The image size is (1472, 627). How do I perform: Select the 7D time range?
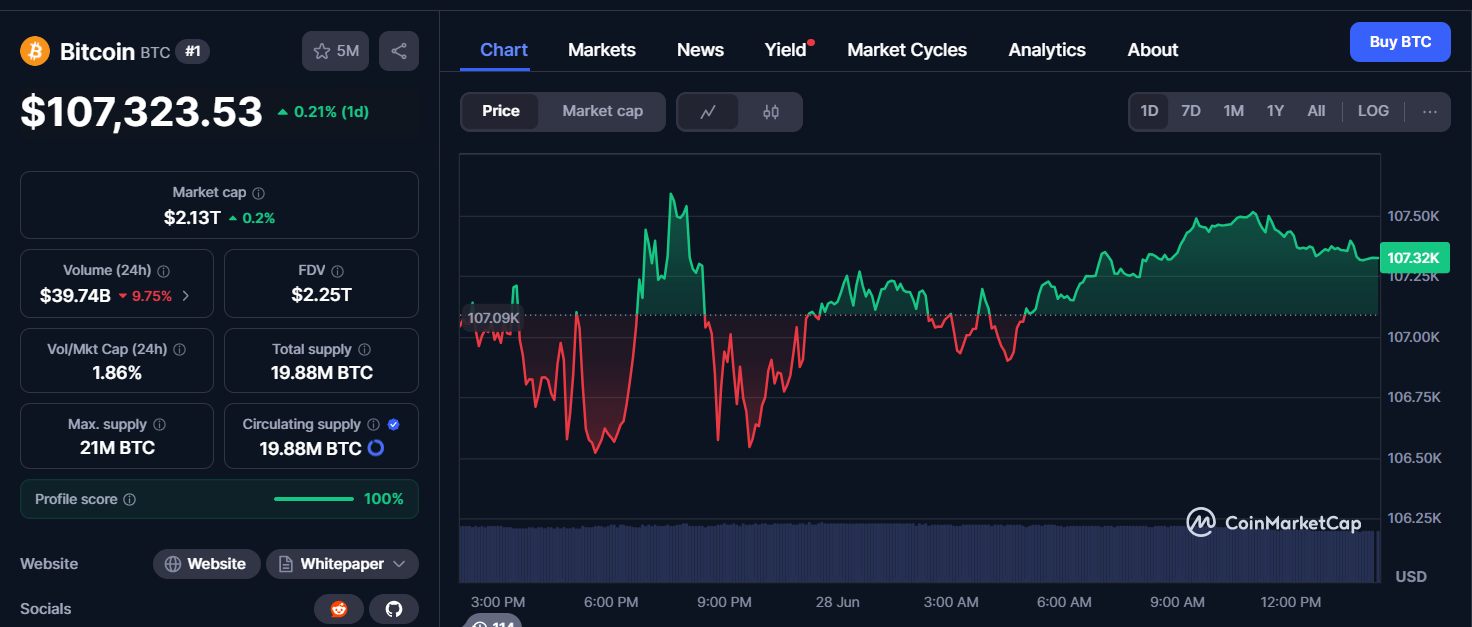click(1191, 112)
